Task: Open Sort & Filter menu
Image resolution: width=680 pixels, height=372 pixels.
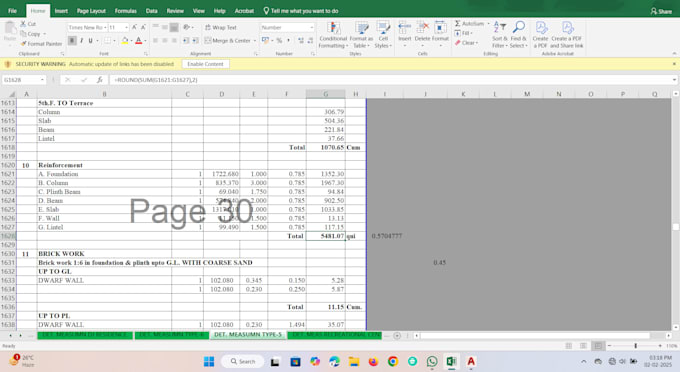Action: pyautogui.click(x=500, y=35)
